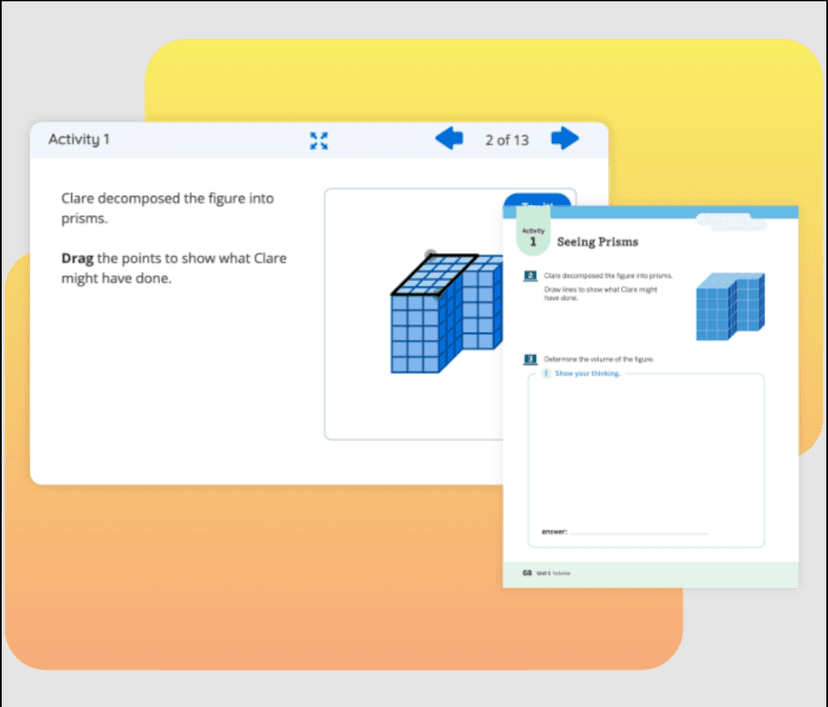This screenshot has width=828, height=707.
Task: Click the laptop icon beside problem 3
Action: coord(529,359)
